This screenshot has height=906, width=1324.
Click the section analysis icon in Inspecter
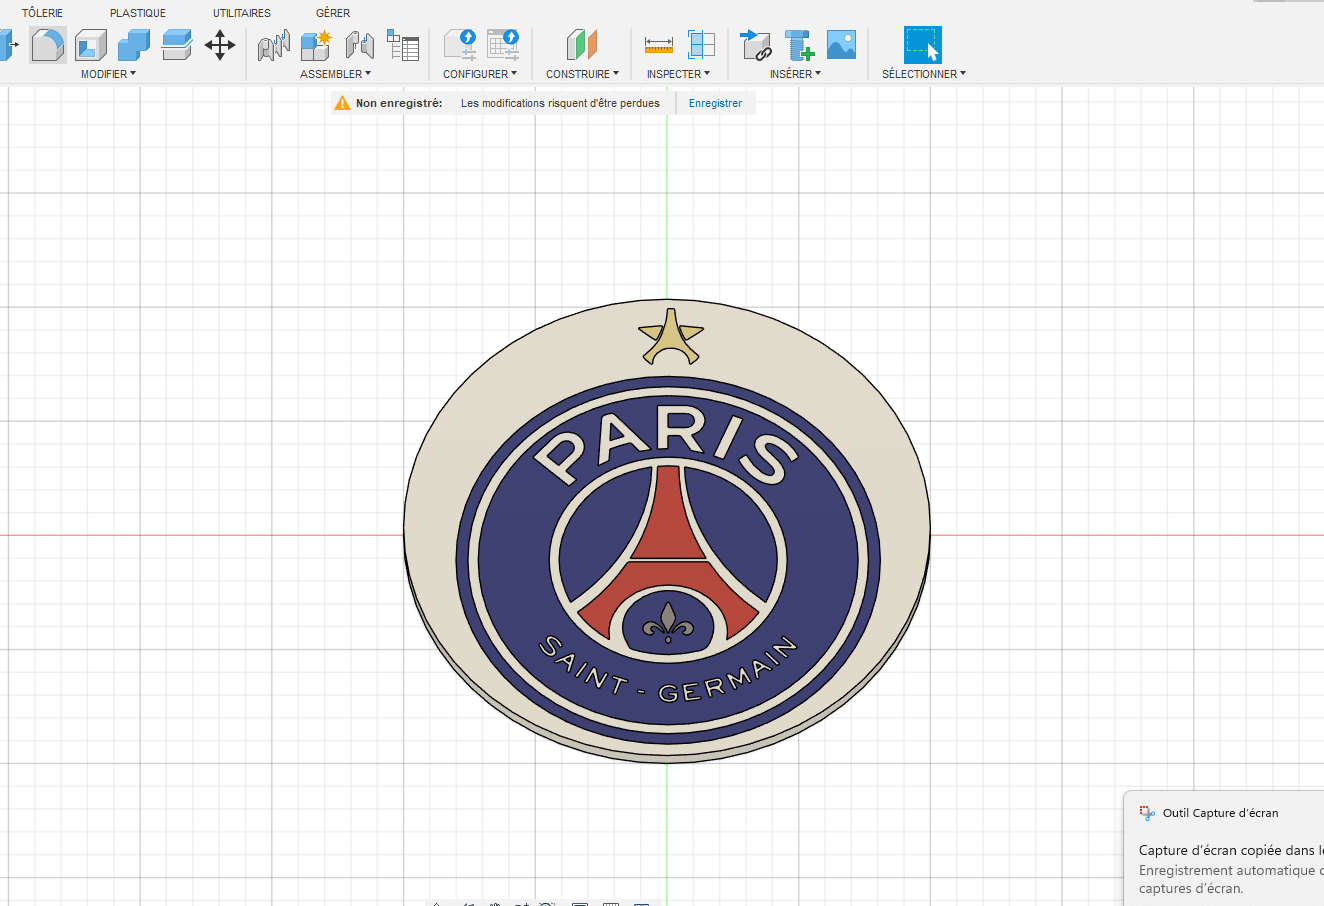coord(702,45)
